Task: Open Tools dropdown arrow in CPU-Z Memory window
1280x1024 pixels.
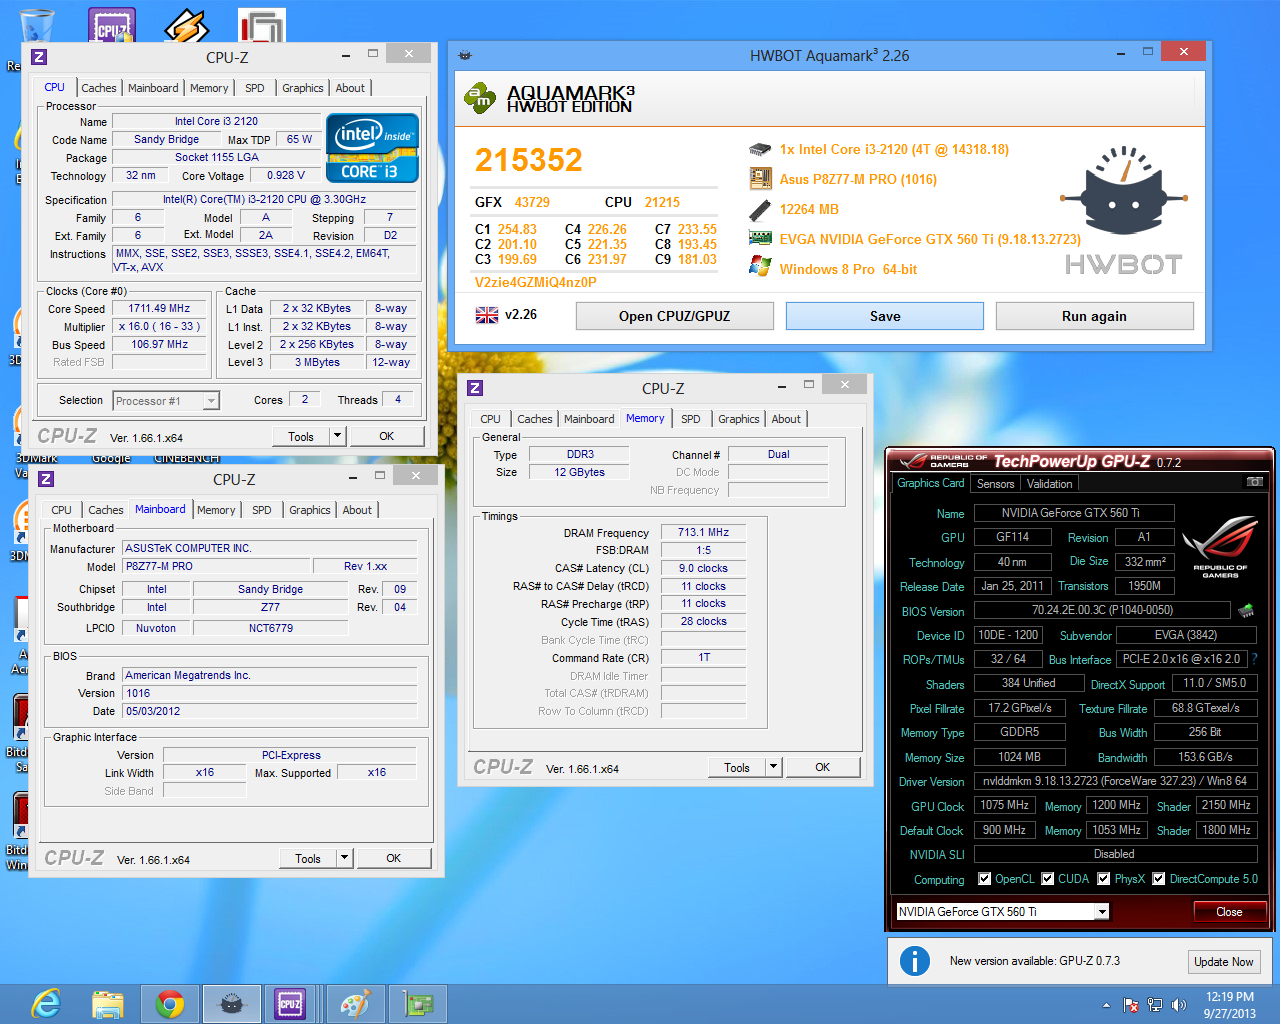Action: tap(773, 767)
